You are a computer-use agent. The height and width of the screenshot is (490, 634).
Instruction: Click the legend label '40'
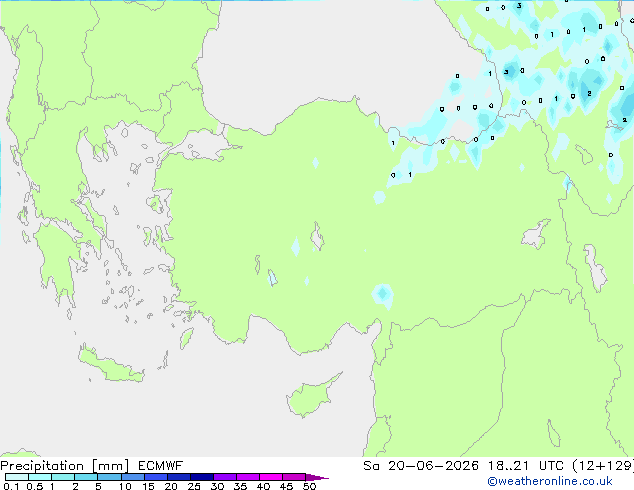click(263, 486)
